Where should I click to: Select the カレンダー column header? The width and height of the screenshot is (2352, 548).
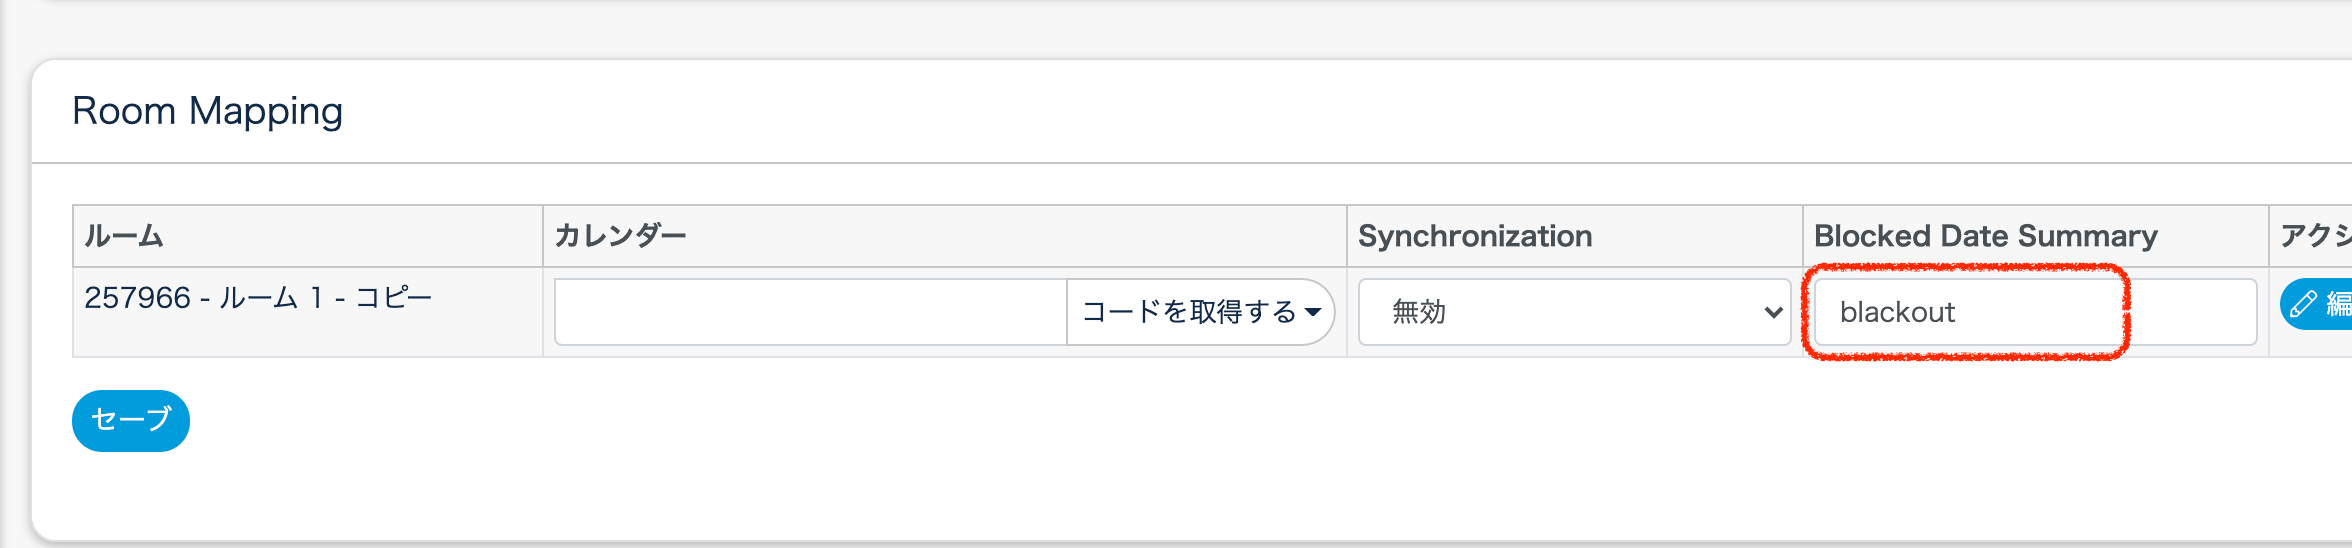tap(620, 236)
